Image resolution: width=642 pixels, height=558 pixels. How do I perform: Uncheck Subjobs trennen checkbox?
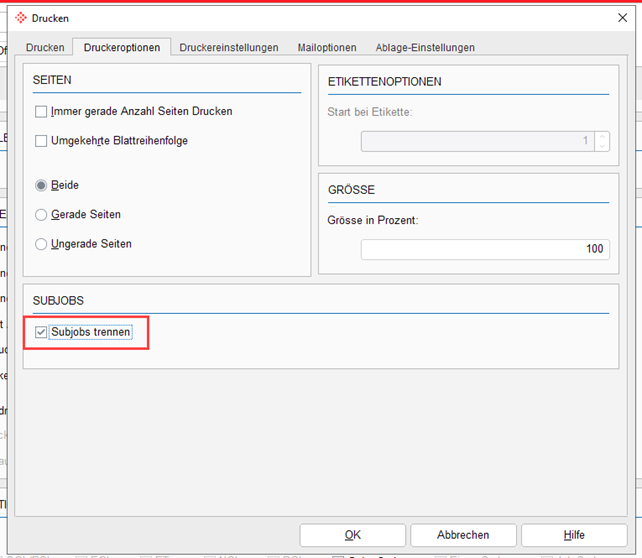pos(41,332)
